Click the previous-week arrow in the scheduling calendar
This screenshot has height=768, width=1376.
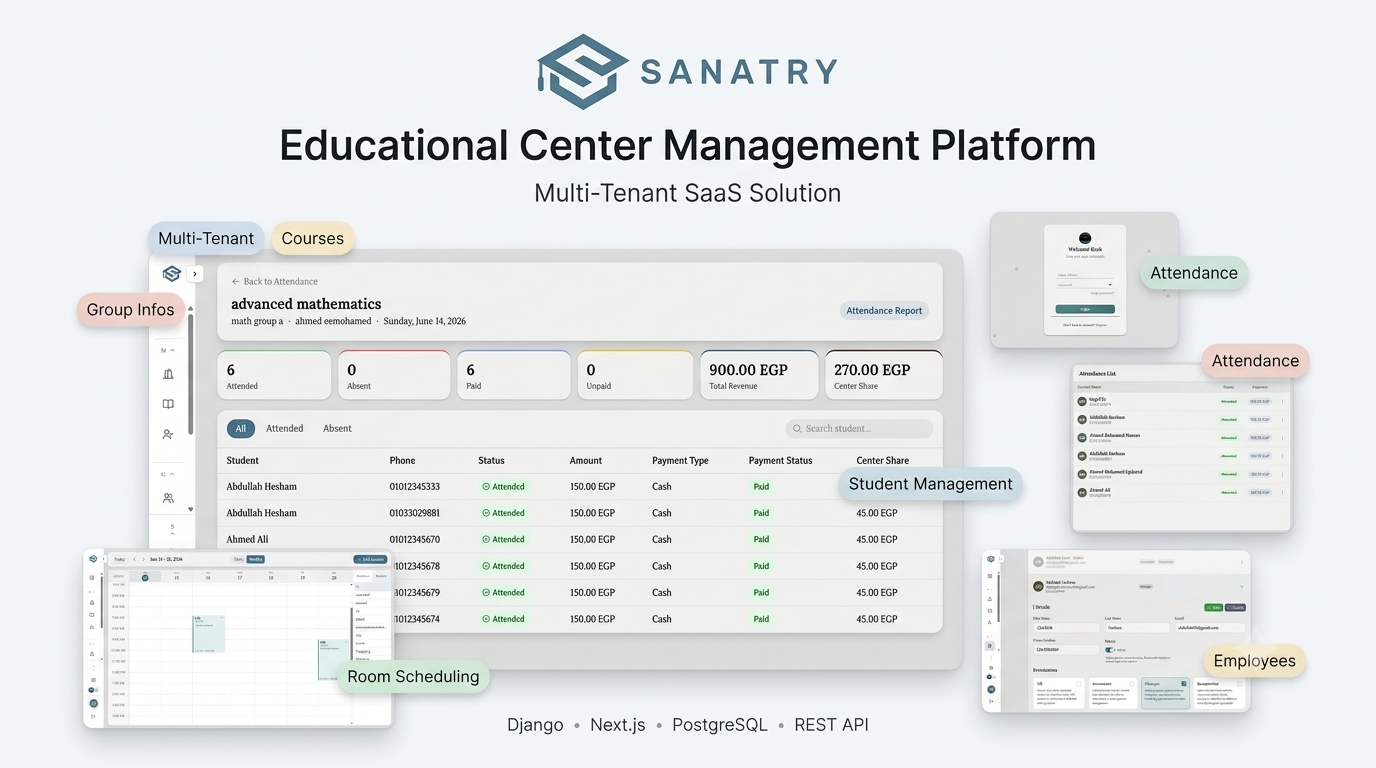[x=135, y=559]
